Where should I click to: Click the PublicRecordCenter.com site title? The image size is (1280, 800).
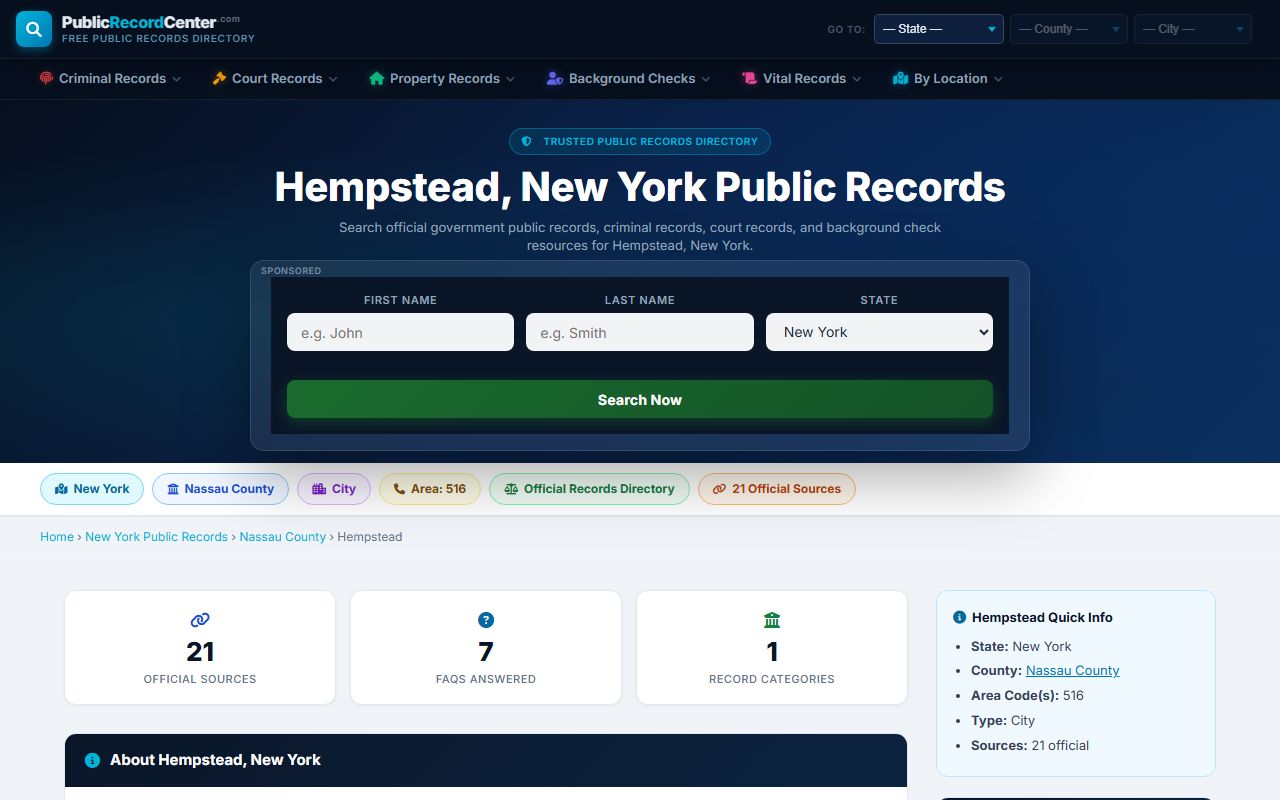150,21
